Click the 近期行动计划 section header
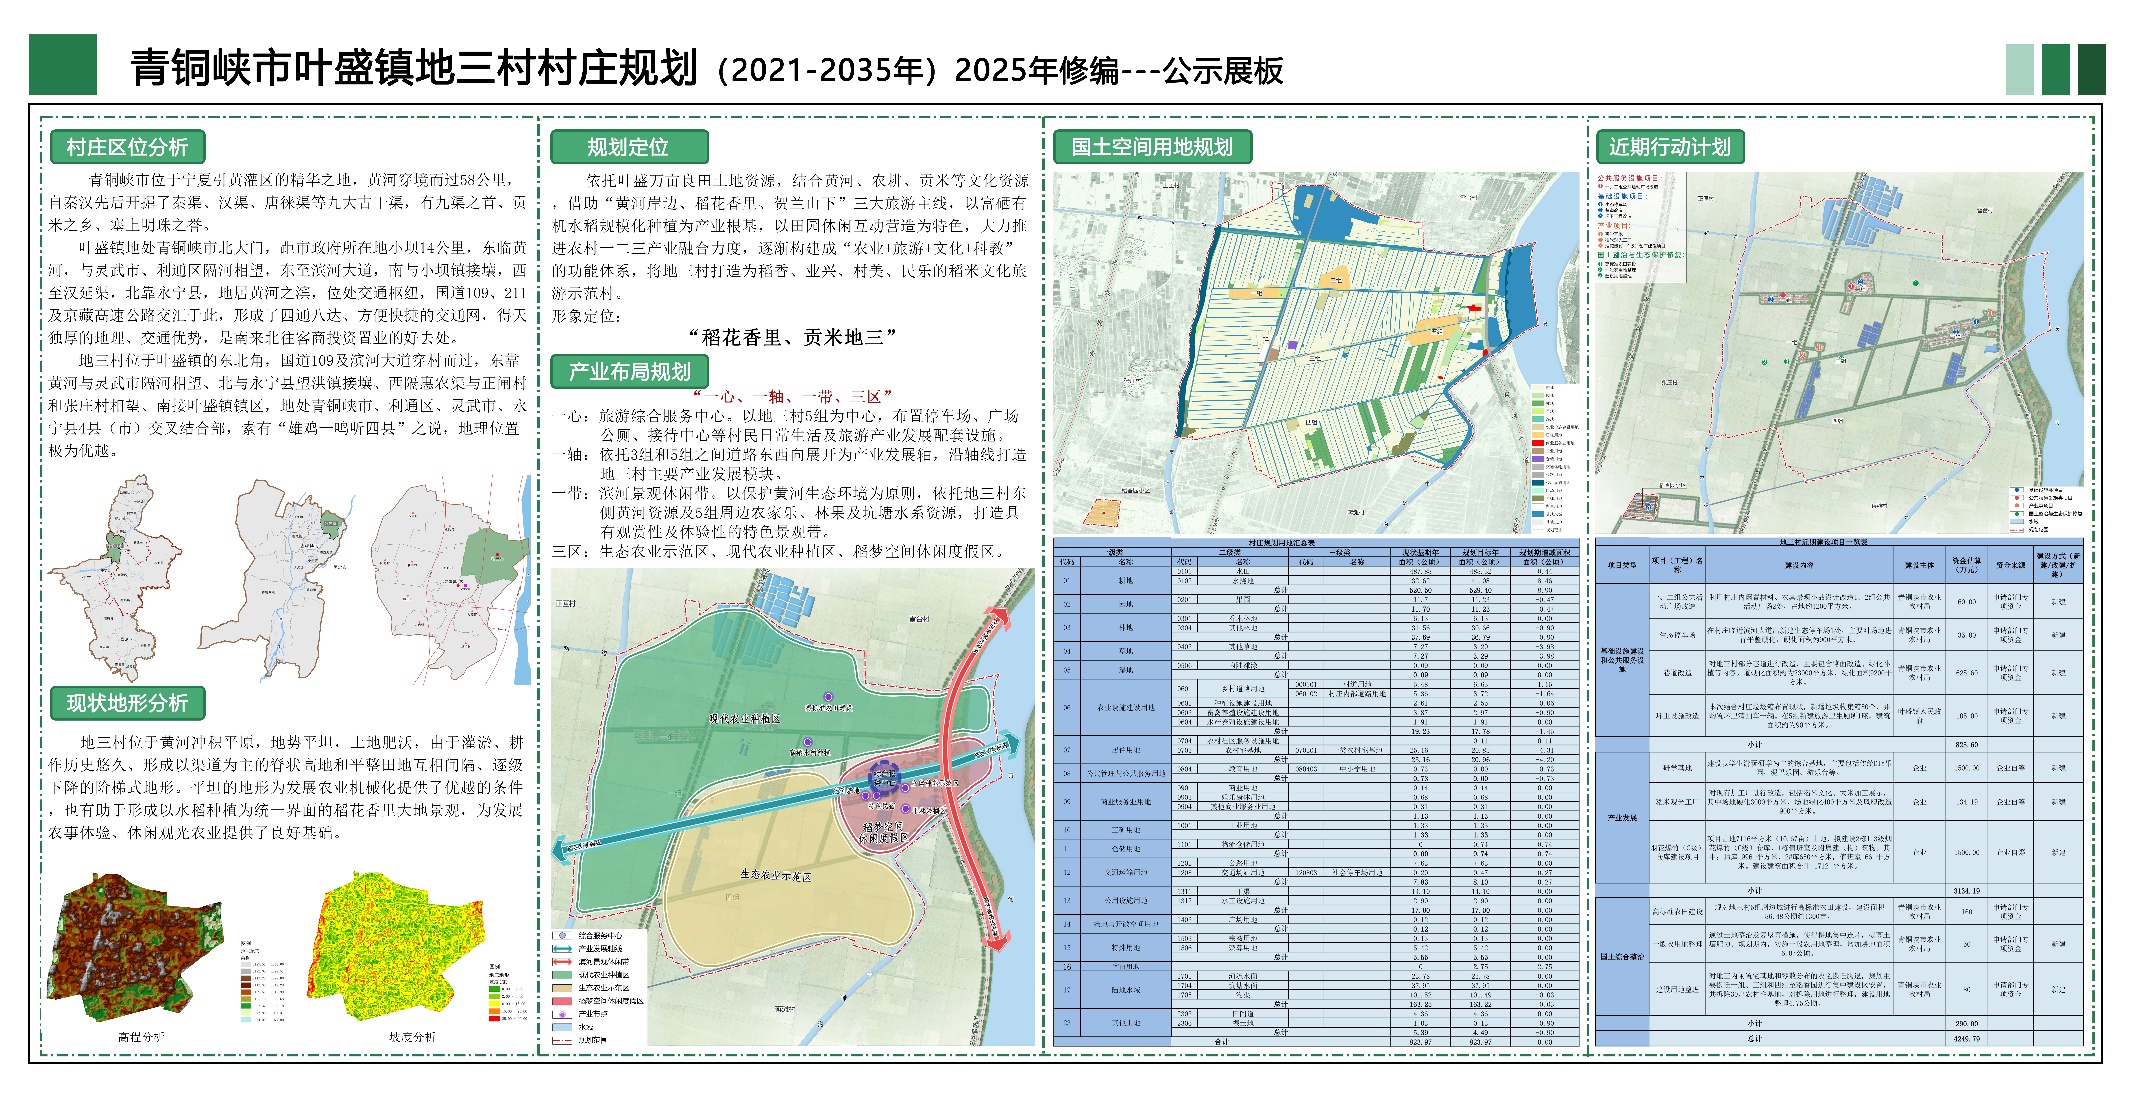This screenshot has height=1097, width=2133. (x=1669, y=147)
